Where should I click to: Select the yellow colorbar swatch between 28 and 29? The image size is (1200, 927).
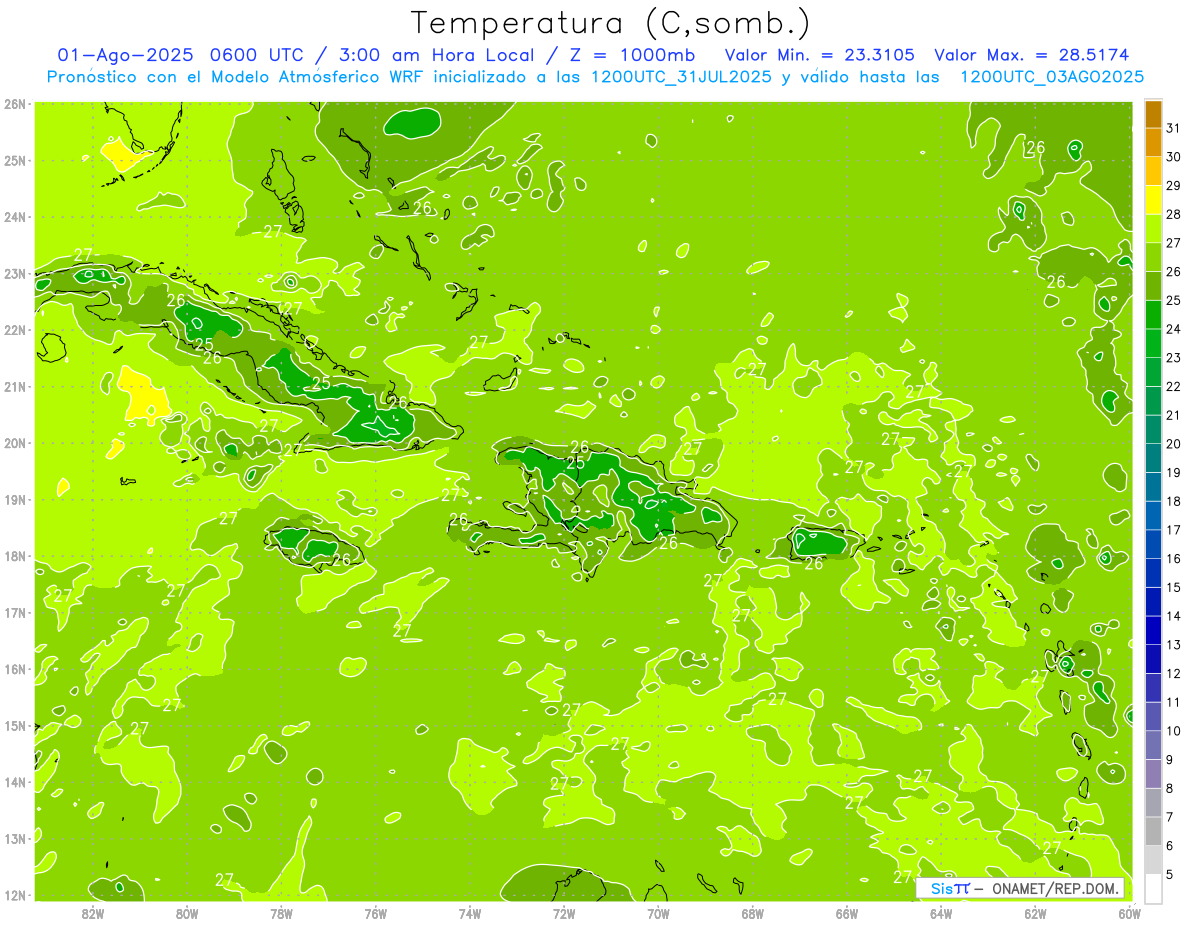pos(1154,200)
